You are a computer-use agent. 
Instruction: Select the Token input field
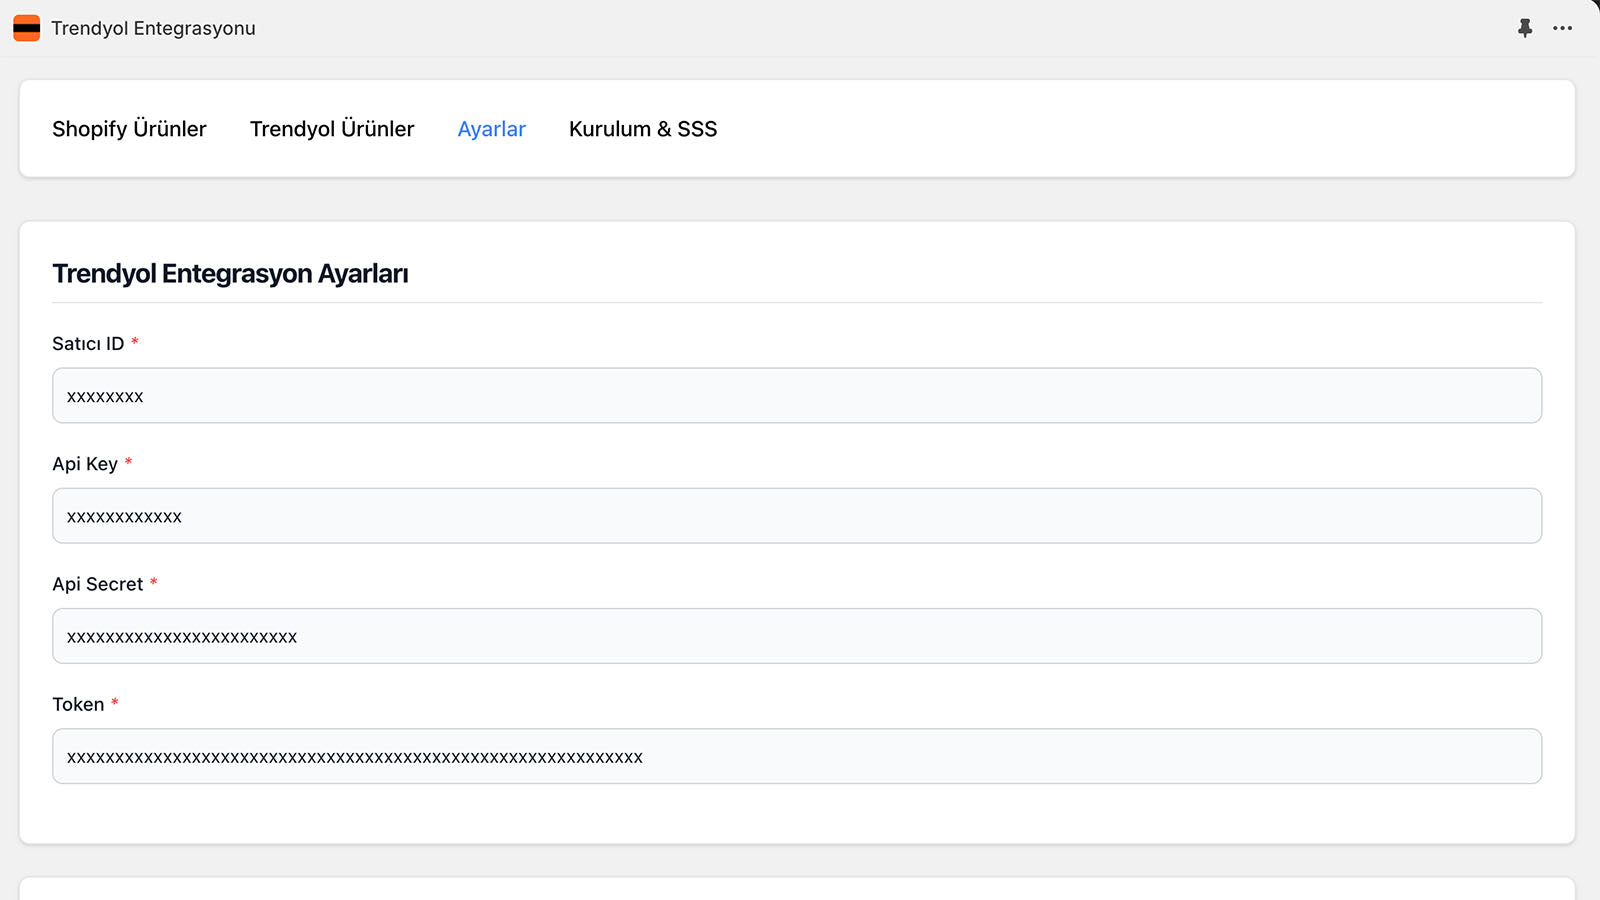796,756
